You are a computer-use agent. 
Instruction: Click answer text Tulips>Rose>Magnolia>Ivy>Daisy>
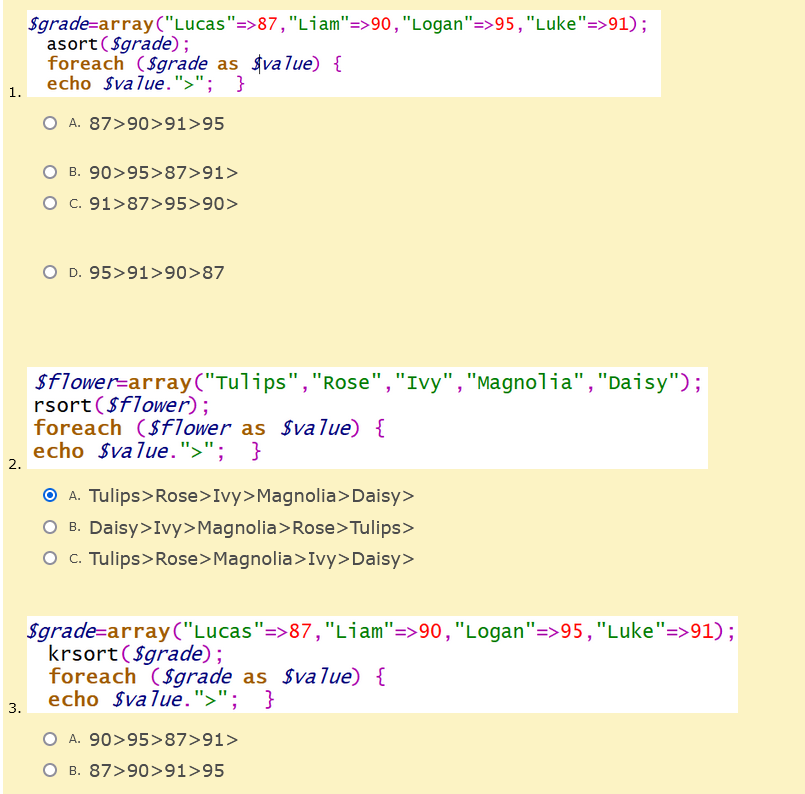point(252,558)
